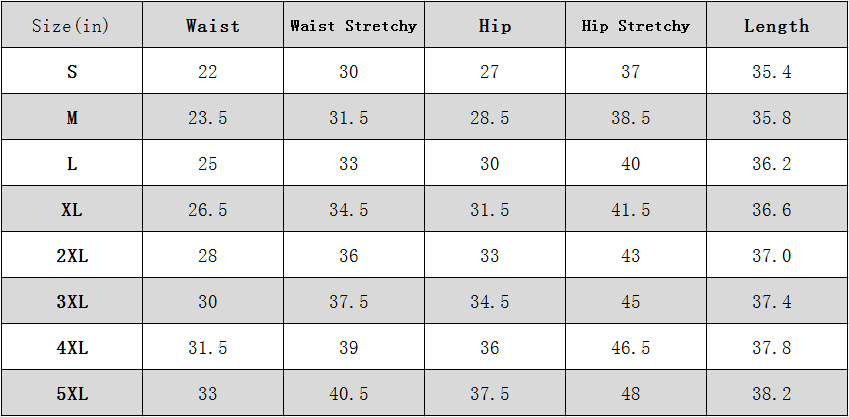Select the "5XL" size row label
849x417 pixels.
click(72, 394)
